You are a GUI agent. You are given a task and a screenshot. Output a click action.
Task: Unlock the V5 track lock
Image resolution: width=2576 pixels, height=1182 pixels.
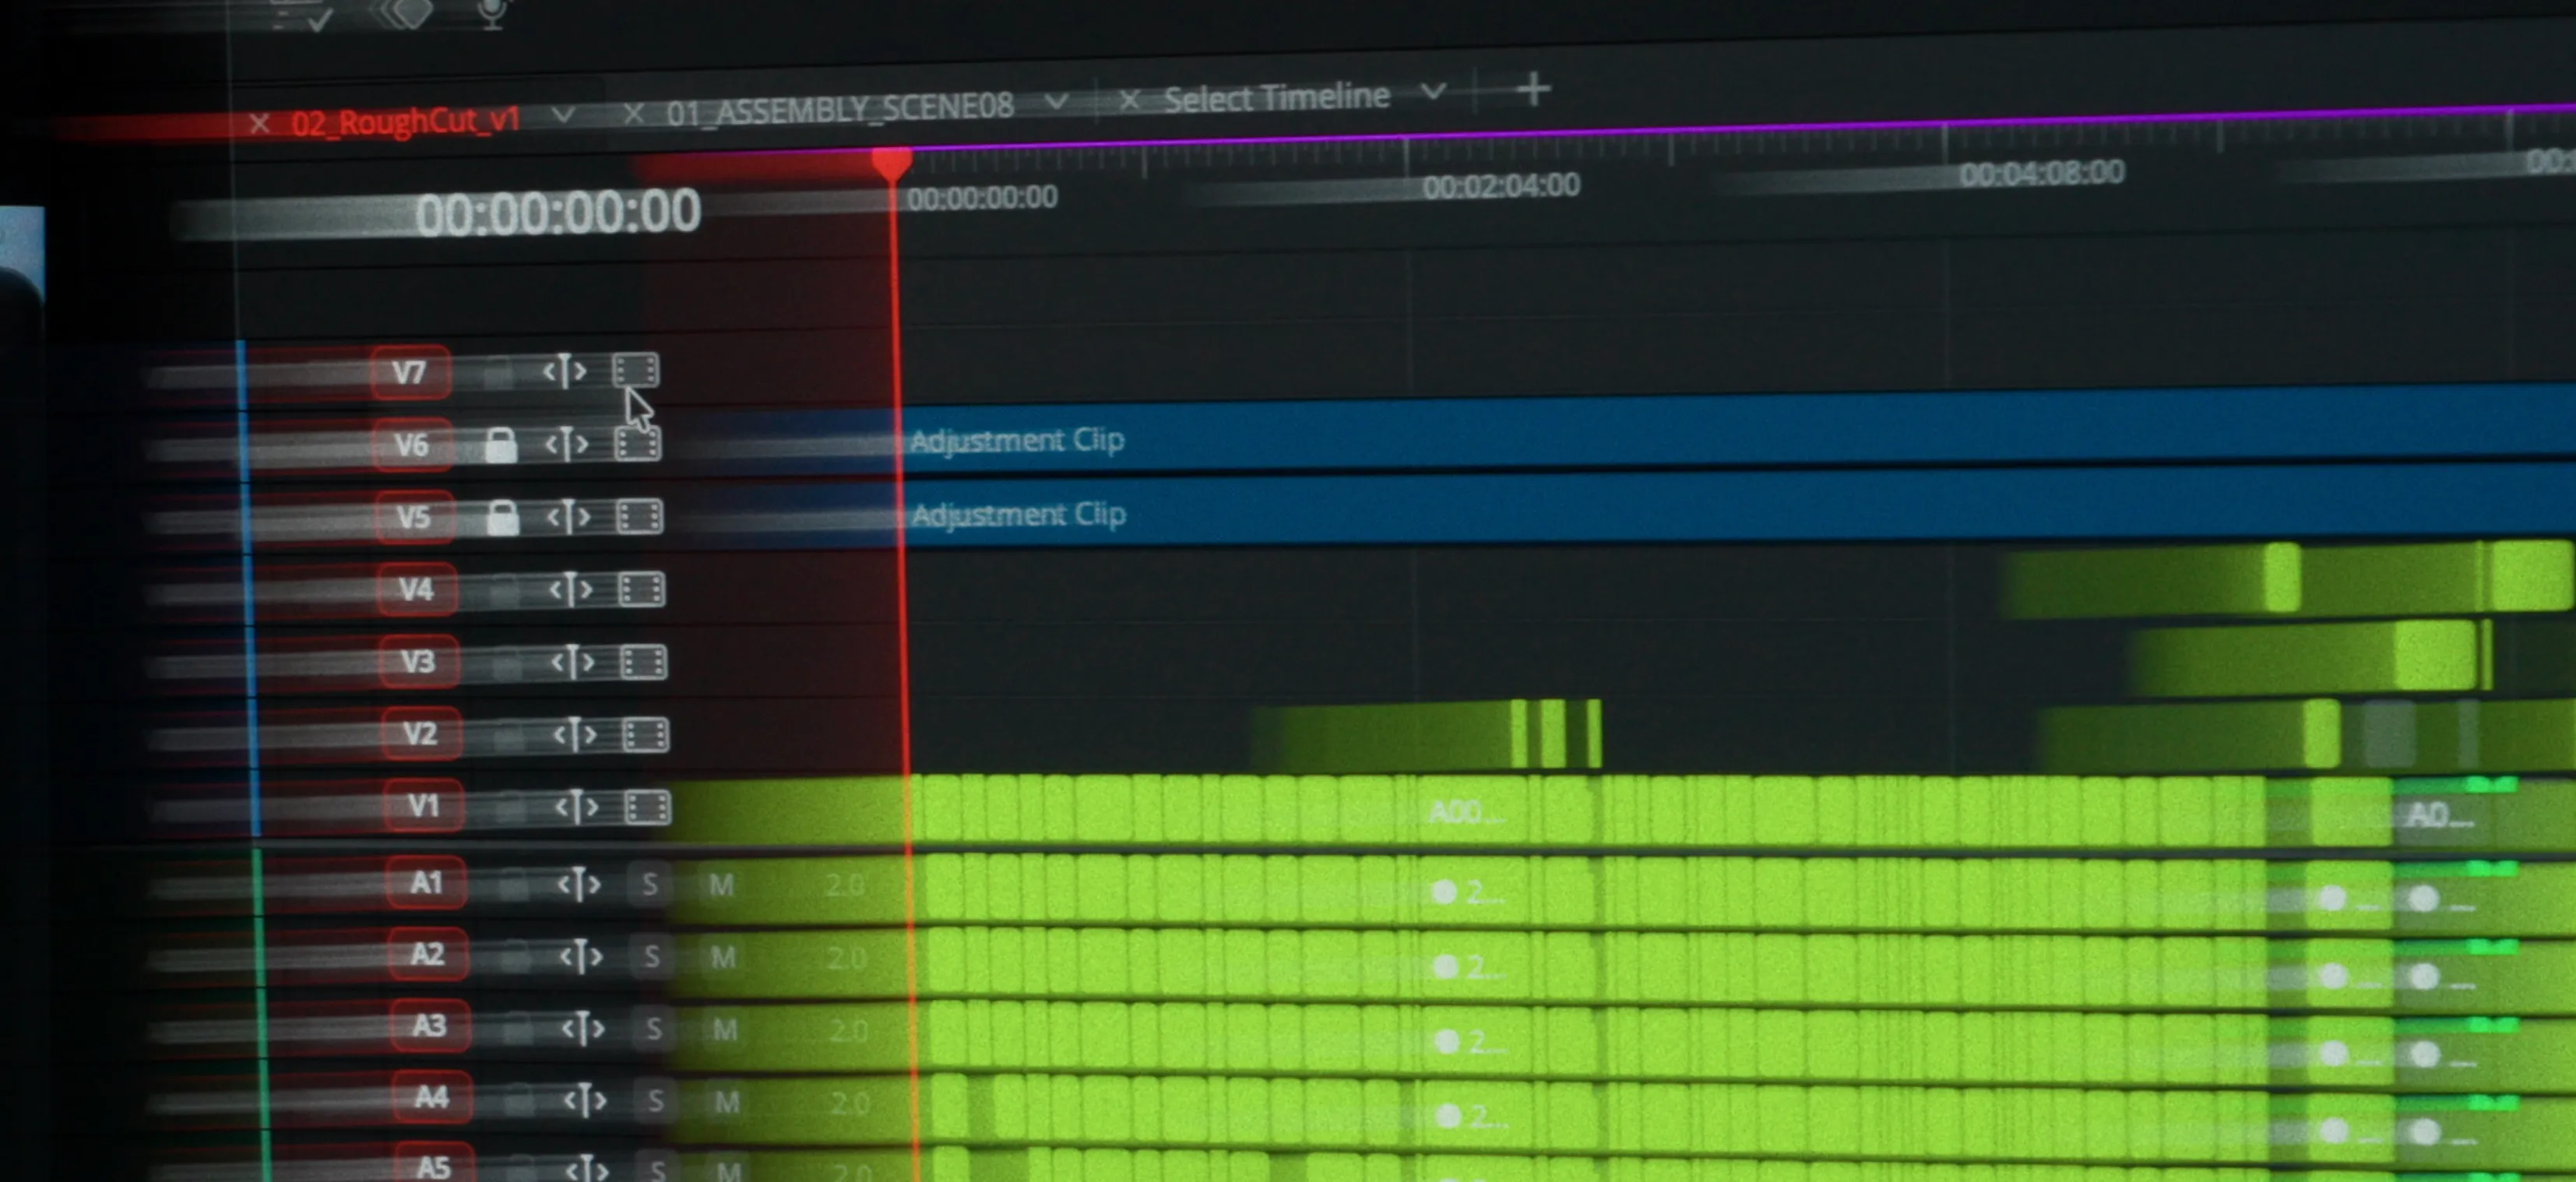coord(502,517)
